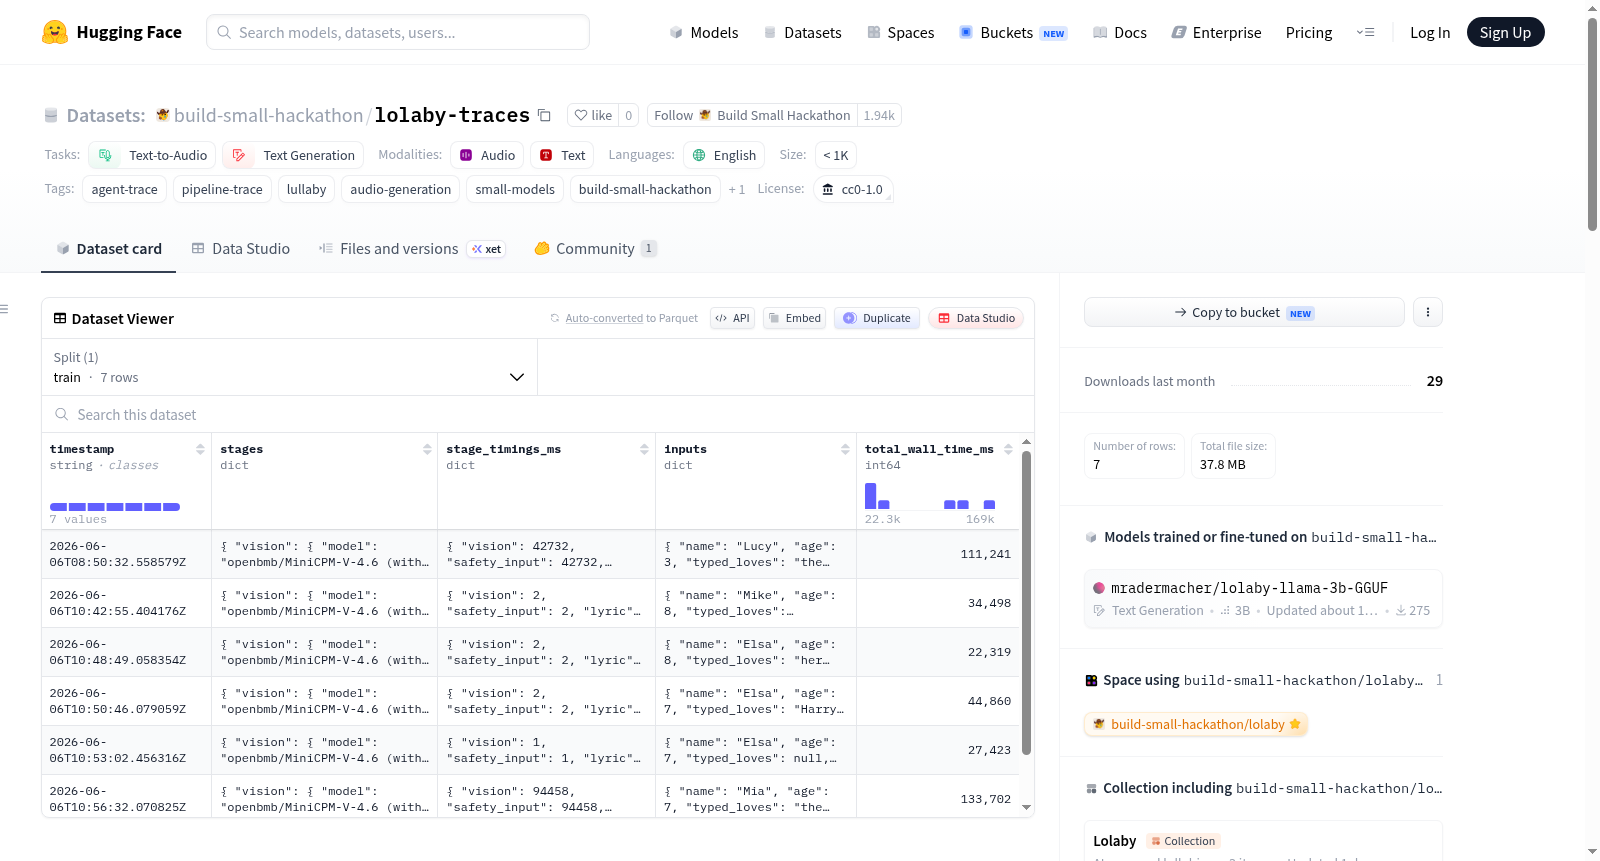The width and height of the screenshot is (1600, 861).
Task: Expand the additional navigation menu icon
Action: tap(1365, 32)
